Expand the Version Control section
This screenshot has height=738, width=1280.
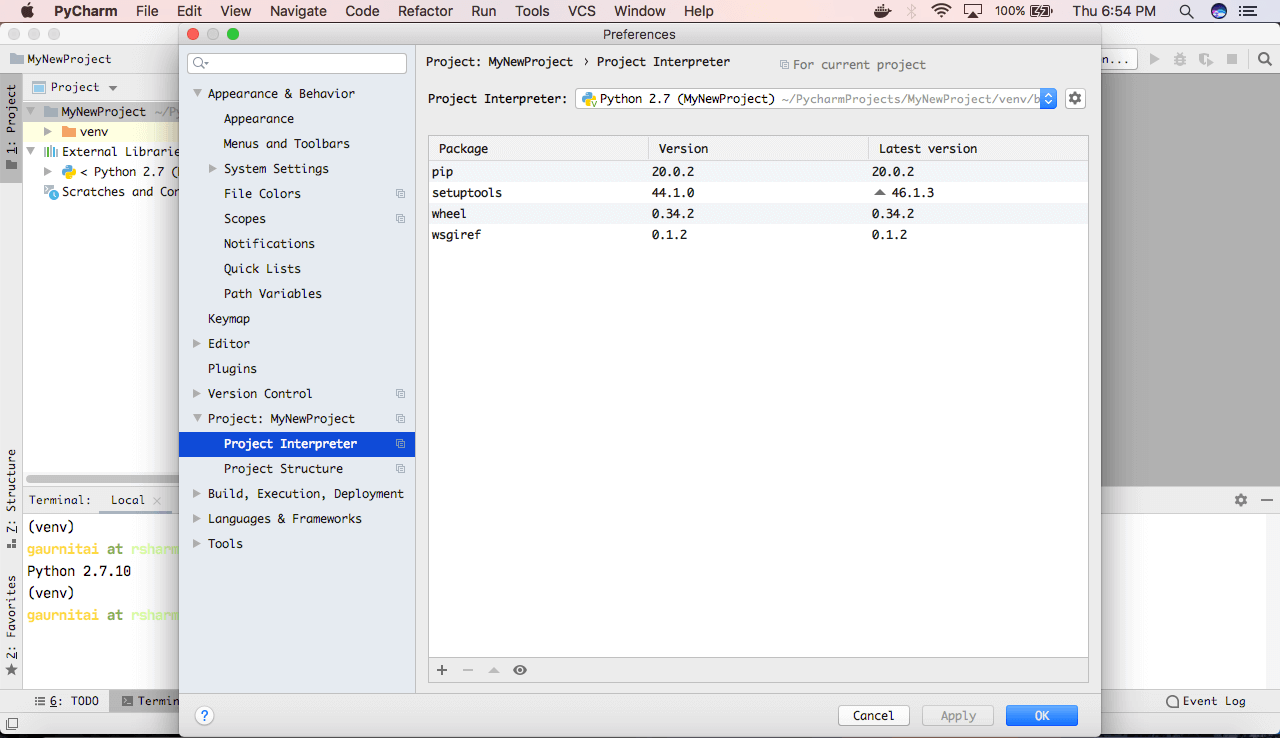(x=197, y=393)
